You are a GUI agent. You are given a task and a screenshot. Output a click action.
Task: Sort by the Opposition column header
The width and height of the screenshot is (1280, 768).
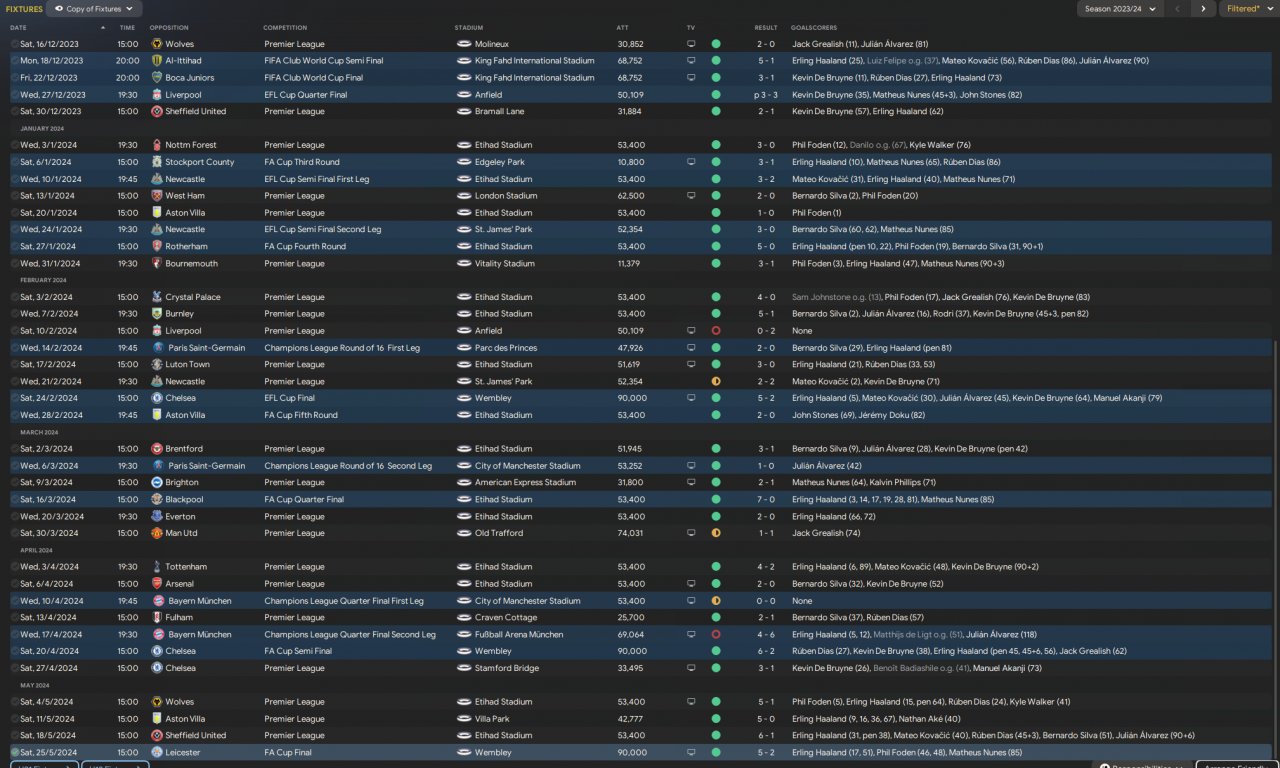click(169, 28)
